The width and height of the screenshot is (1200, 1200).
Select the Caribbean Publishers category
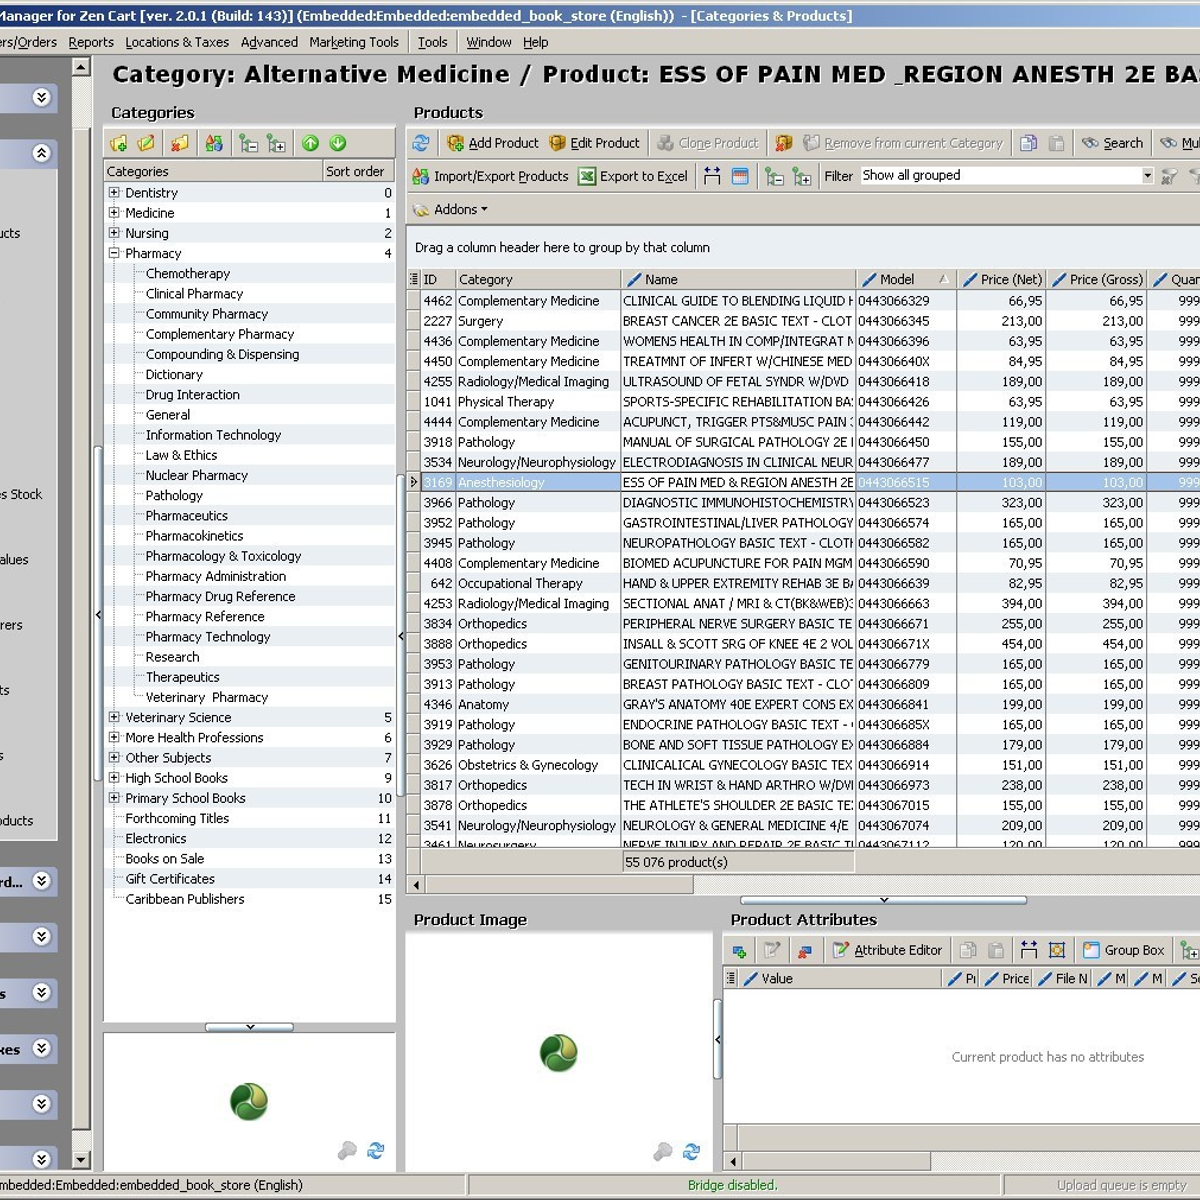(x=185, y=899)
